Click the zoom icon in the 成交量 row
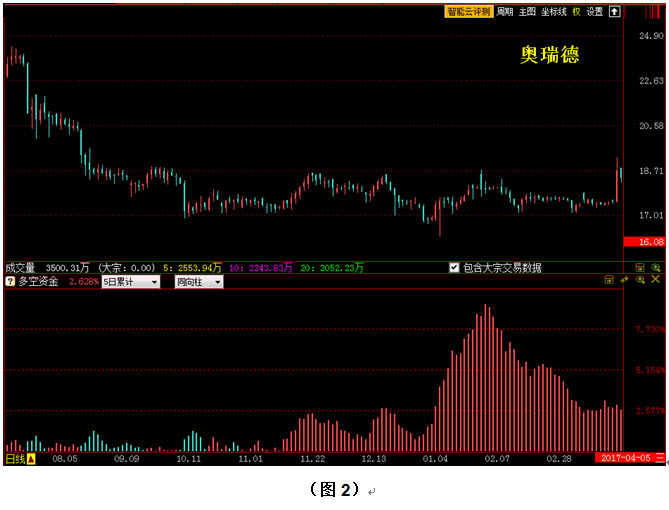 [x=656, y=268]
